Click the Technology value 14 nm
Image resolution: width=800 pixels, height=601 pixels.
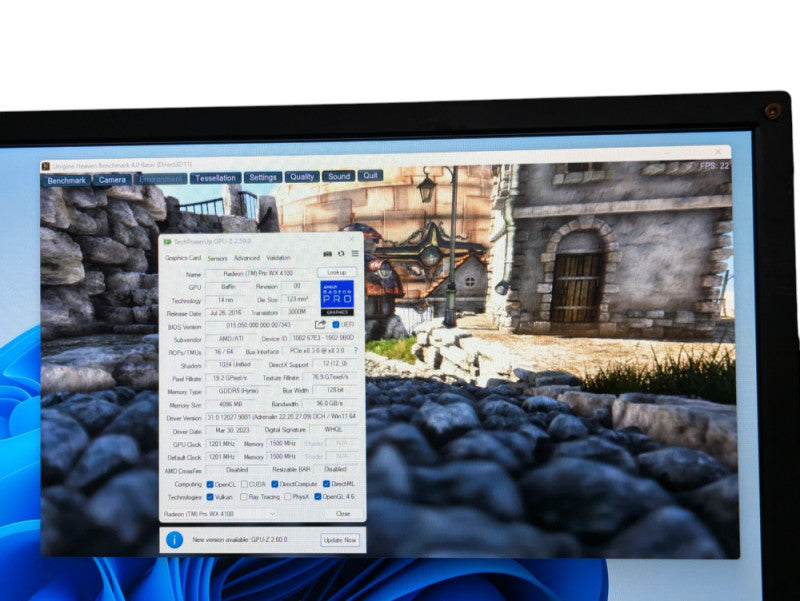[226, 300]
